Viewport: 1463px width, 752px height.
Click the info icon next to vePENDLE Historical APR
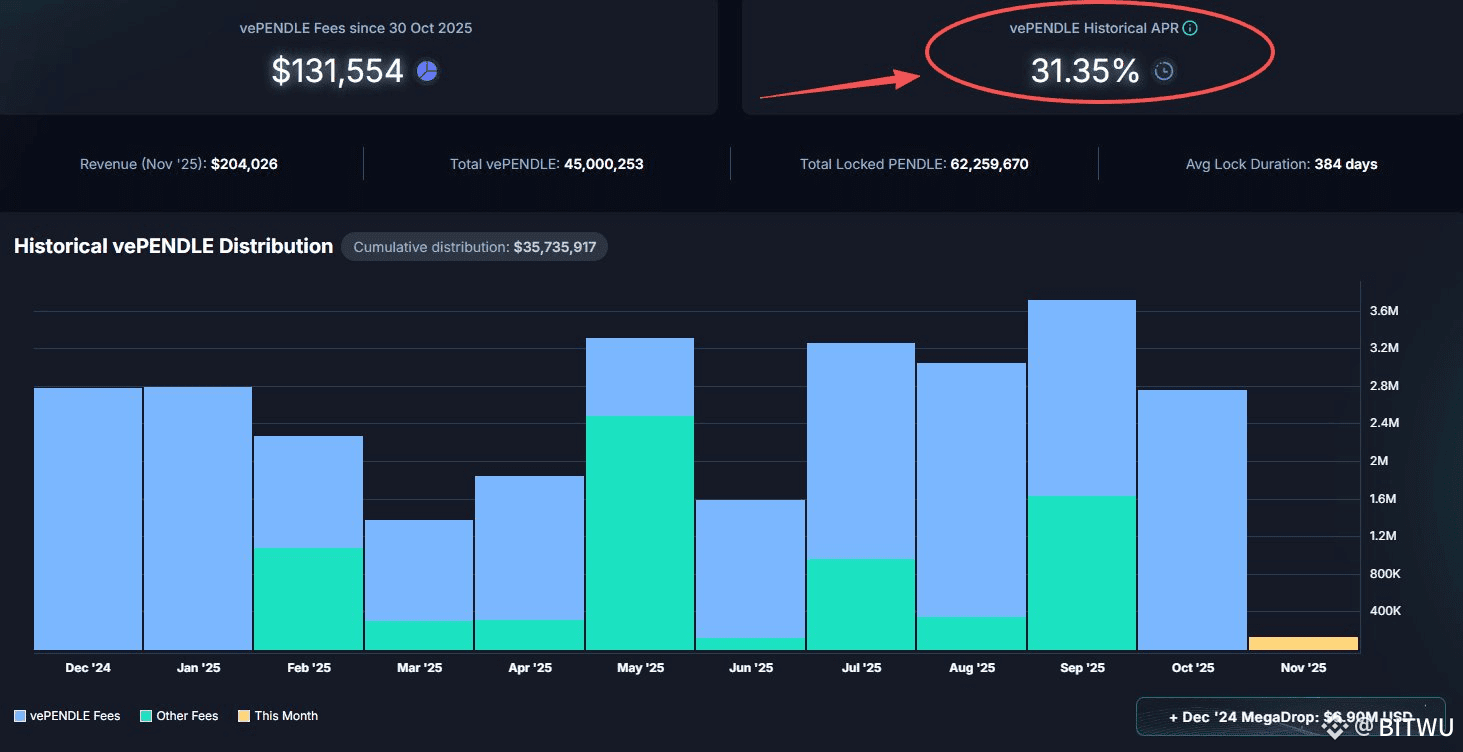point(1190,28)
